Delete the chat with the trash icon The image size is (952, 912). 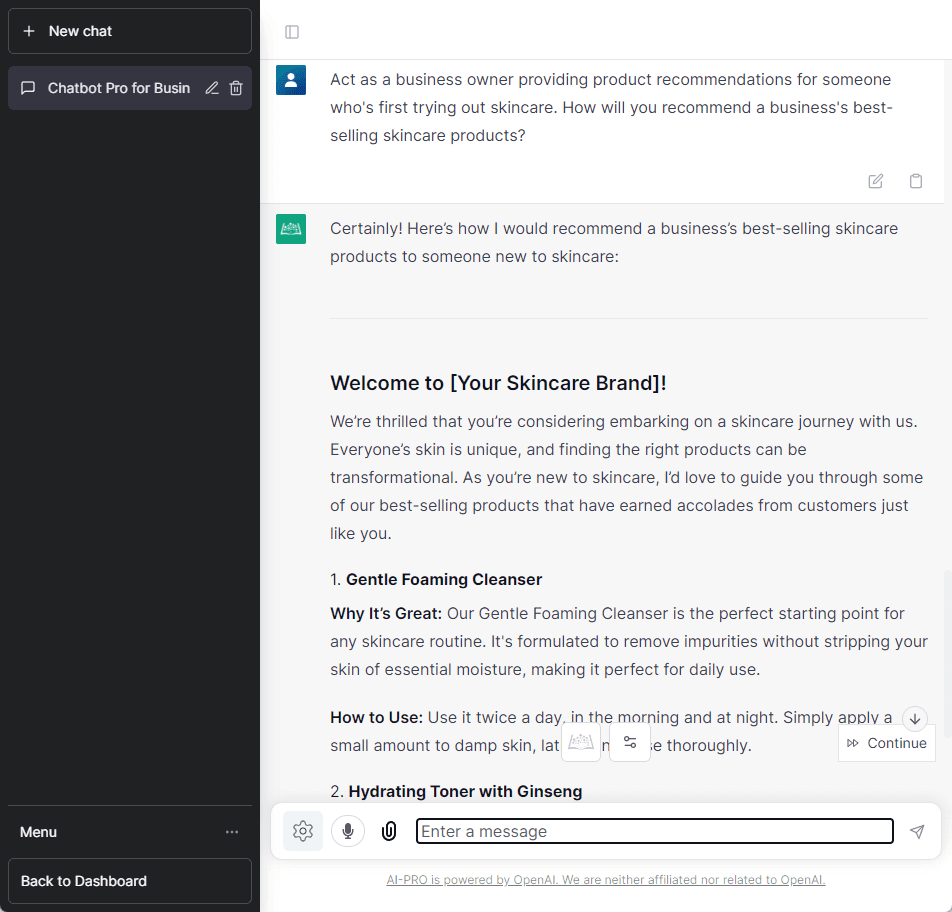[236, 88]
